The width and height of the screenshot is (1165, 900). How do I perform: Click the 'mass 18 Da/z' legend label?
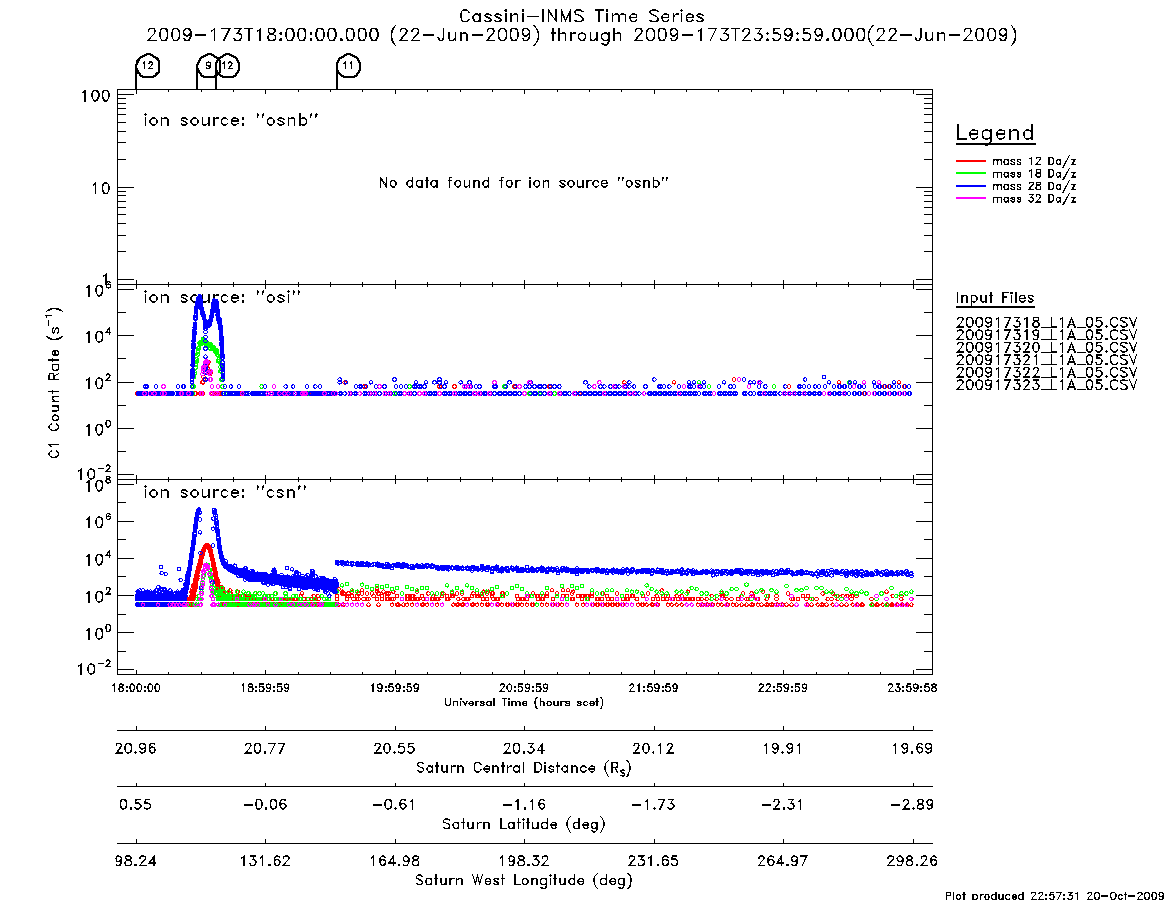pos(1034,174)
